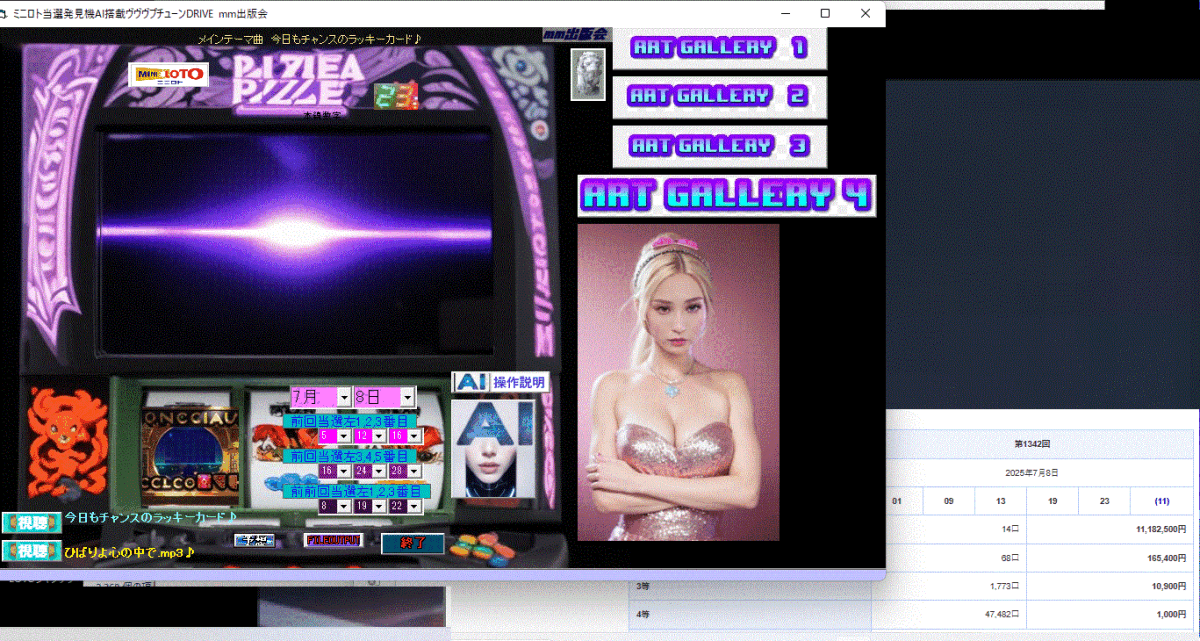Image resolution: width=1200 pixels, height=641 pixels.
Task: Expand the dropdown showing 12
Action: pos(378,436)
